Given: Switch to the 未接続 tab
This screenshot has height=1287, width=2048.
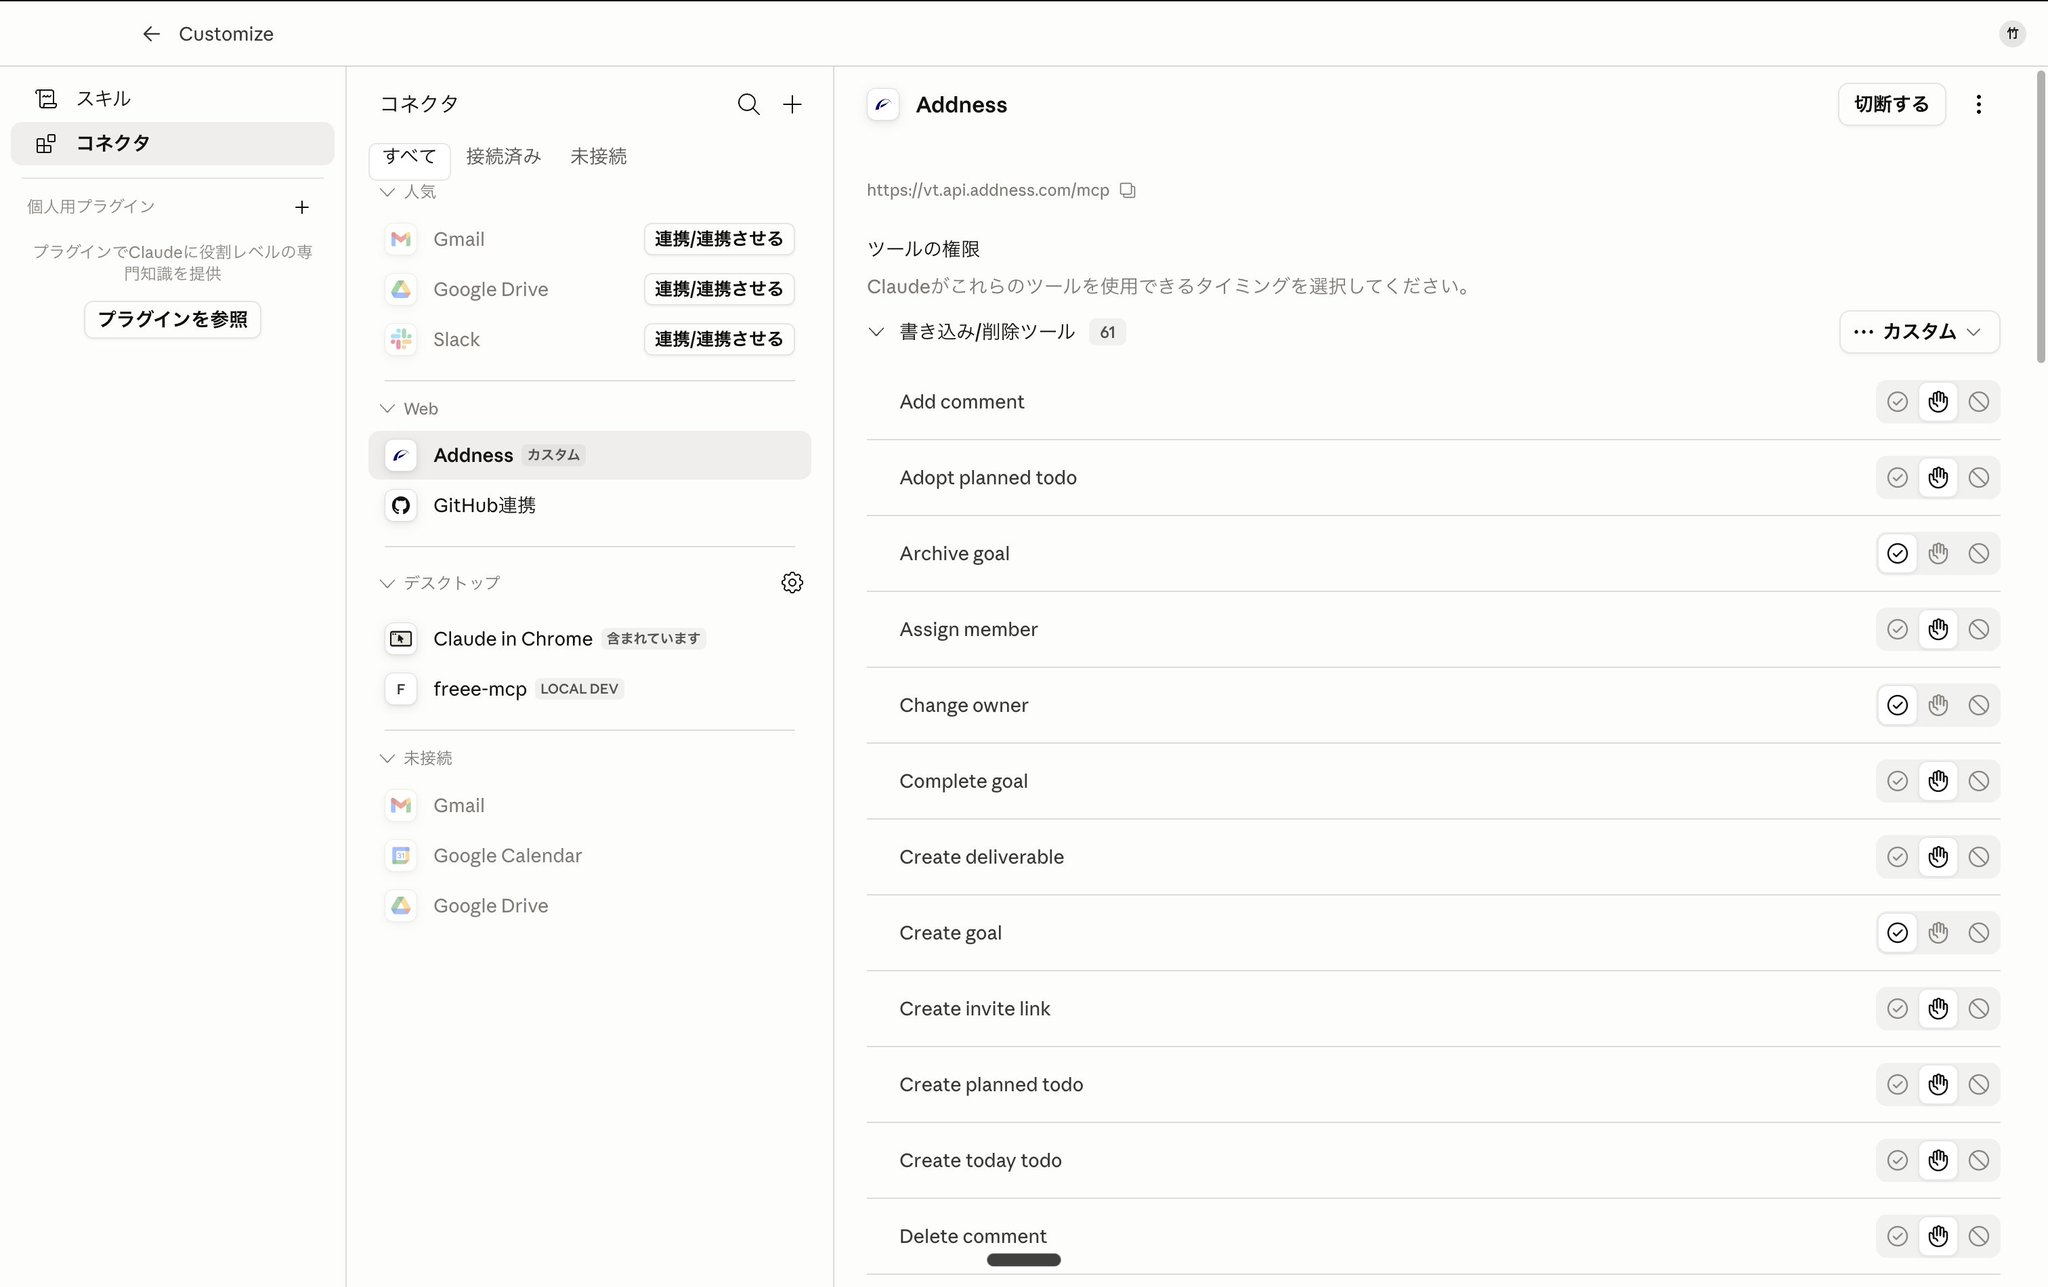Looking at the screenshot, I should (x=598, y=157).
